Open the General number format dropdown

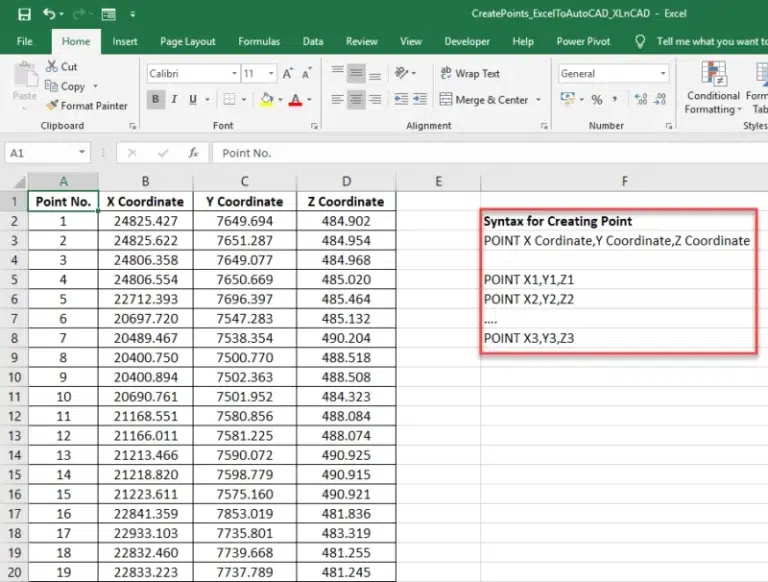coord(663,73)
